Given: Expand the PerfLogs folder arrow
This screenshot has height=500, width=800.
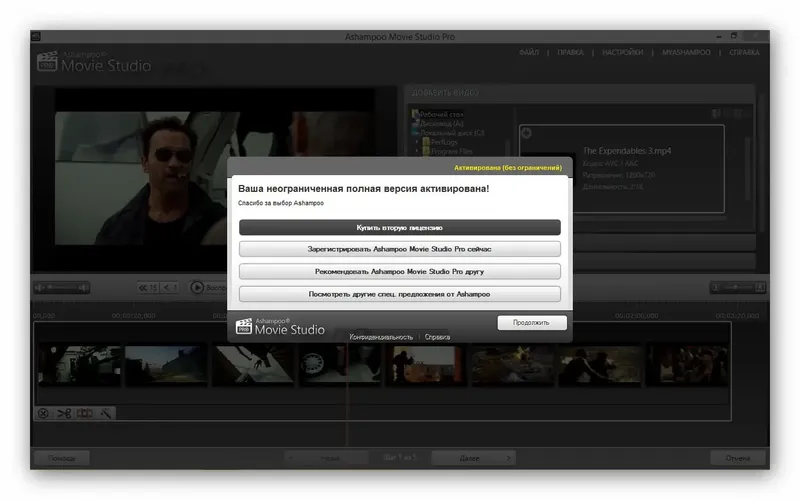Looking at the screenshot, I should (x=417, y=142).
